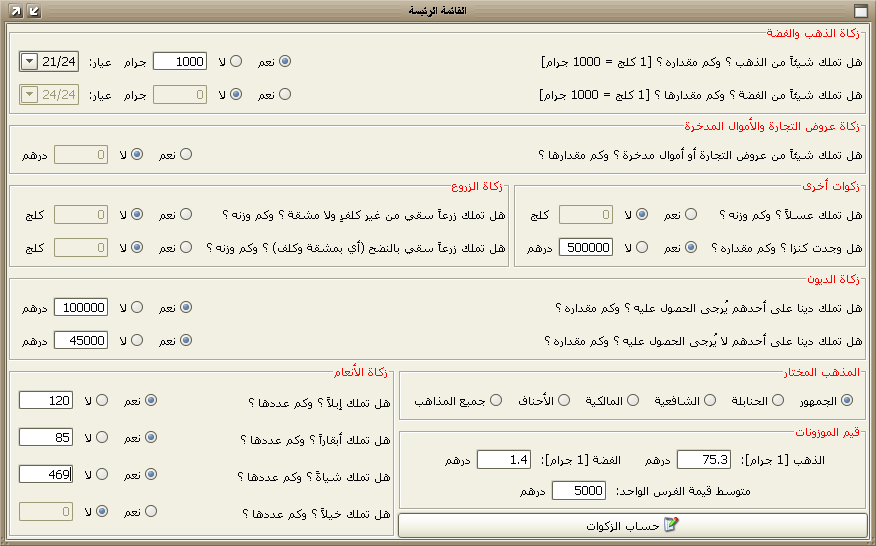Image resolution: width=876 pixels, height=546 pixels.
Task: Select لا for owning sheep
Action: point(102,474)
